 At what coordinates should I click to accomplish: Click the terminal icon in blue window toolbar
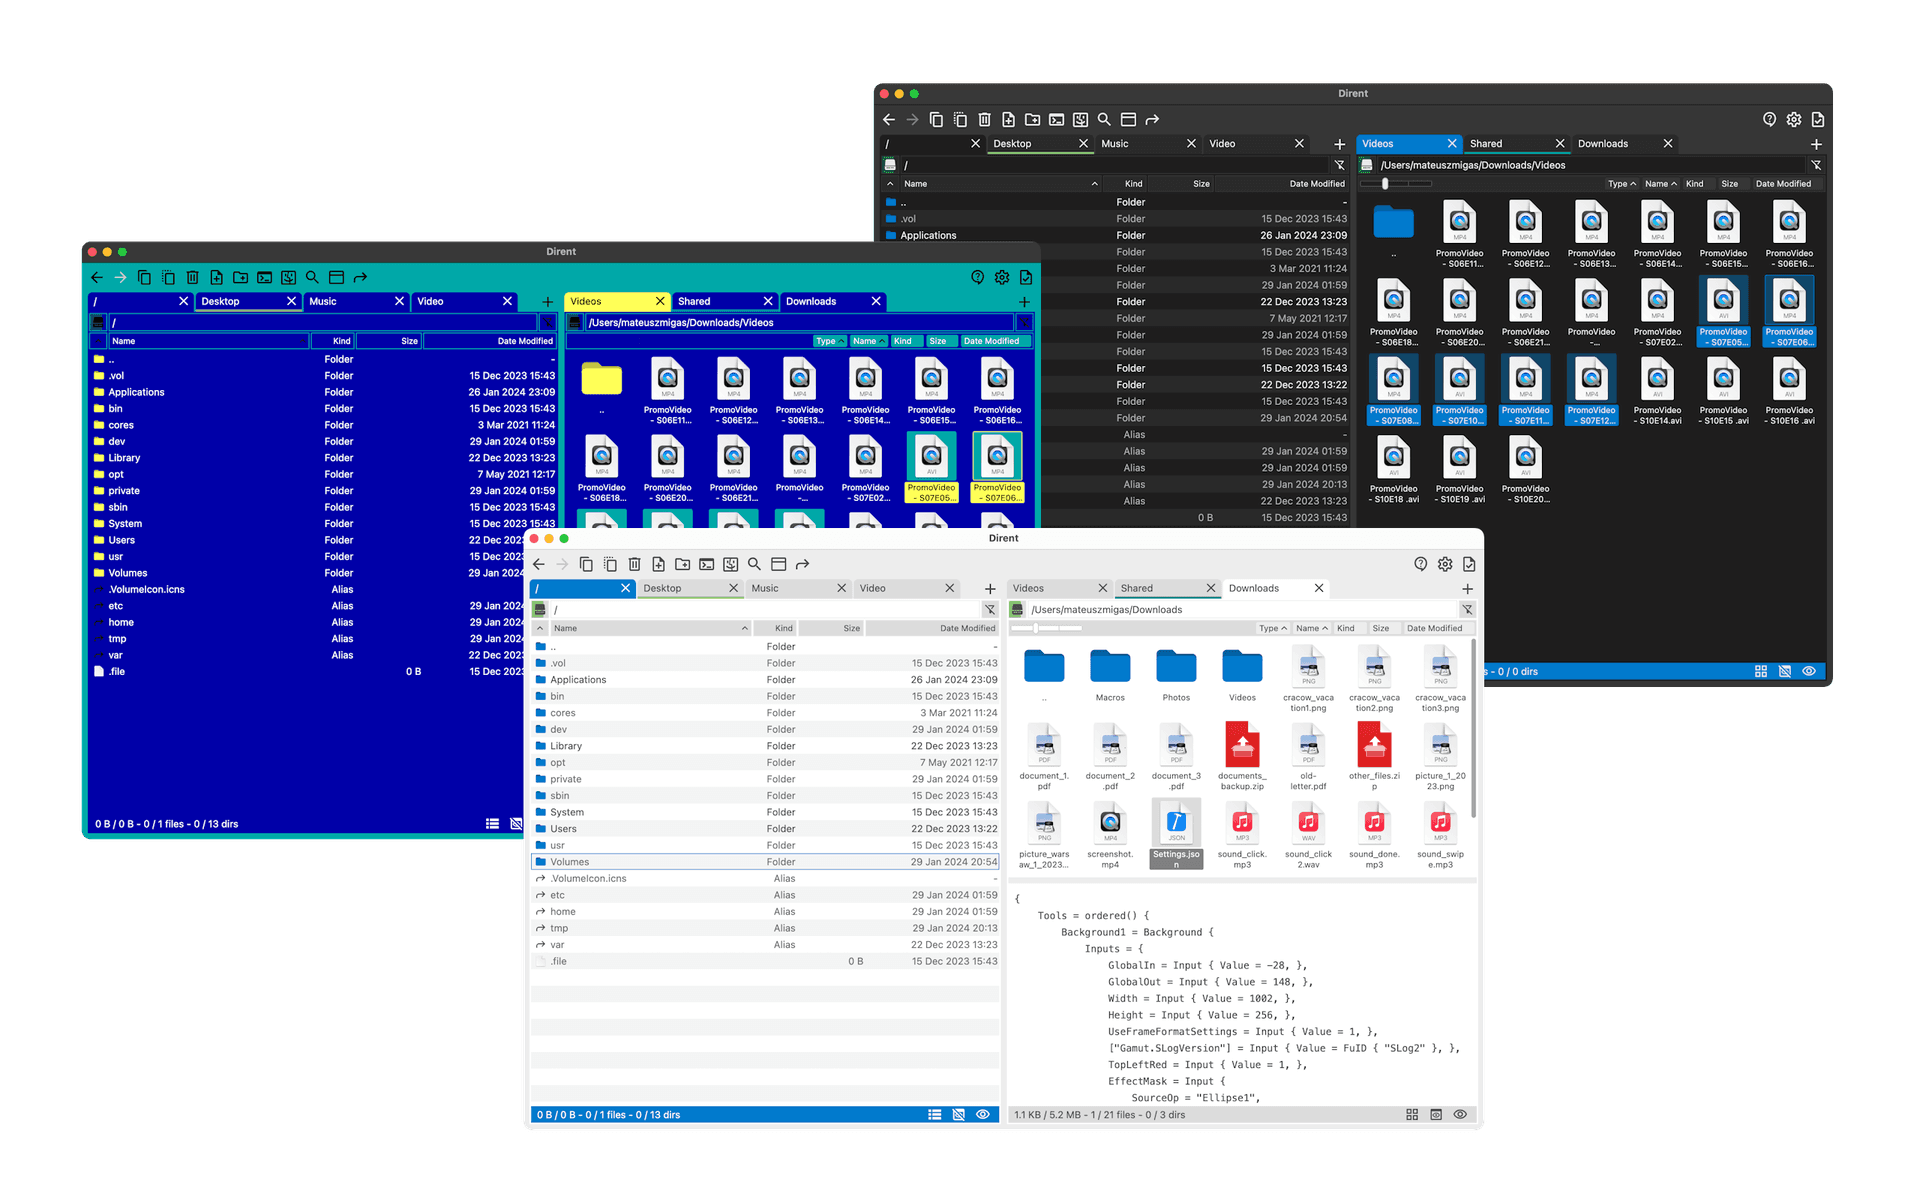265,278
